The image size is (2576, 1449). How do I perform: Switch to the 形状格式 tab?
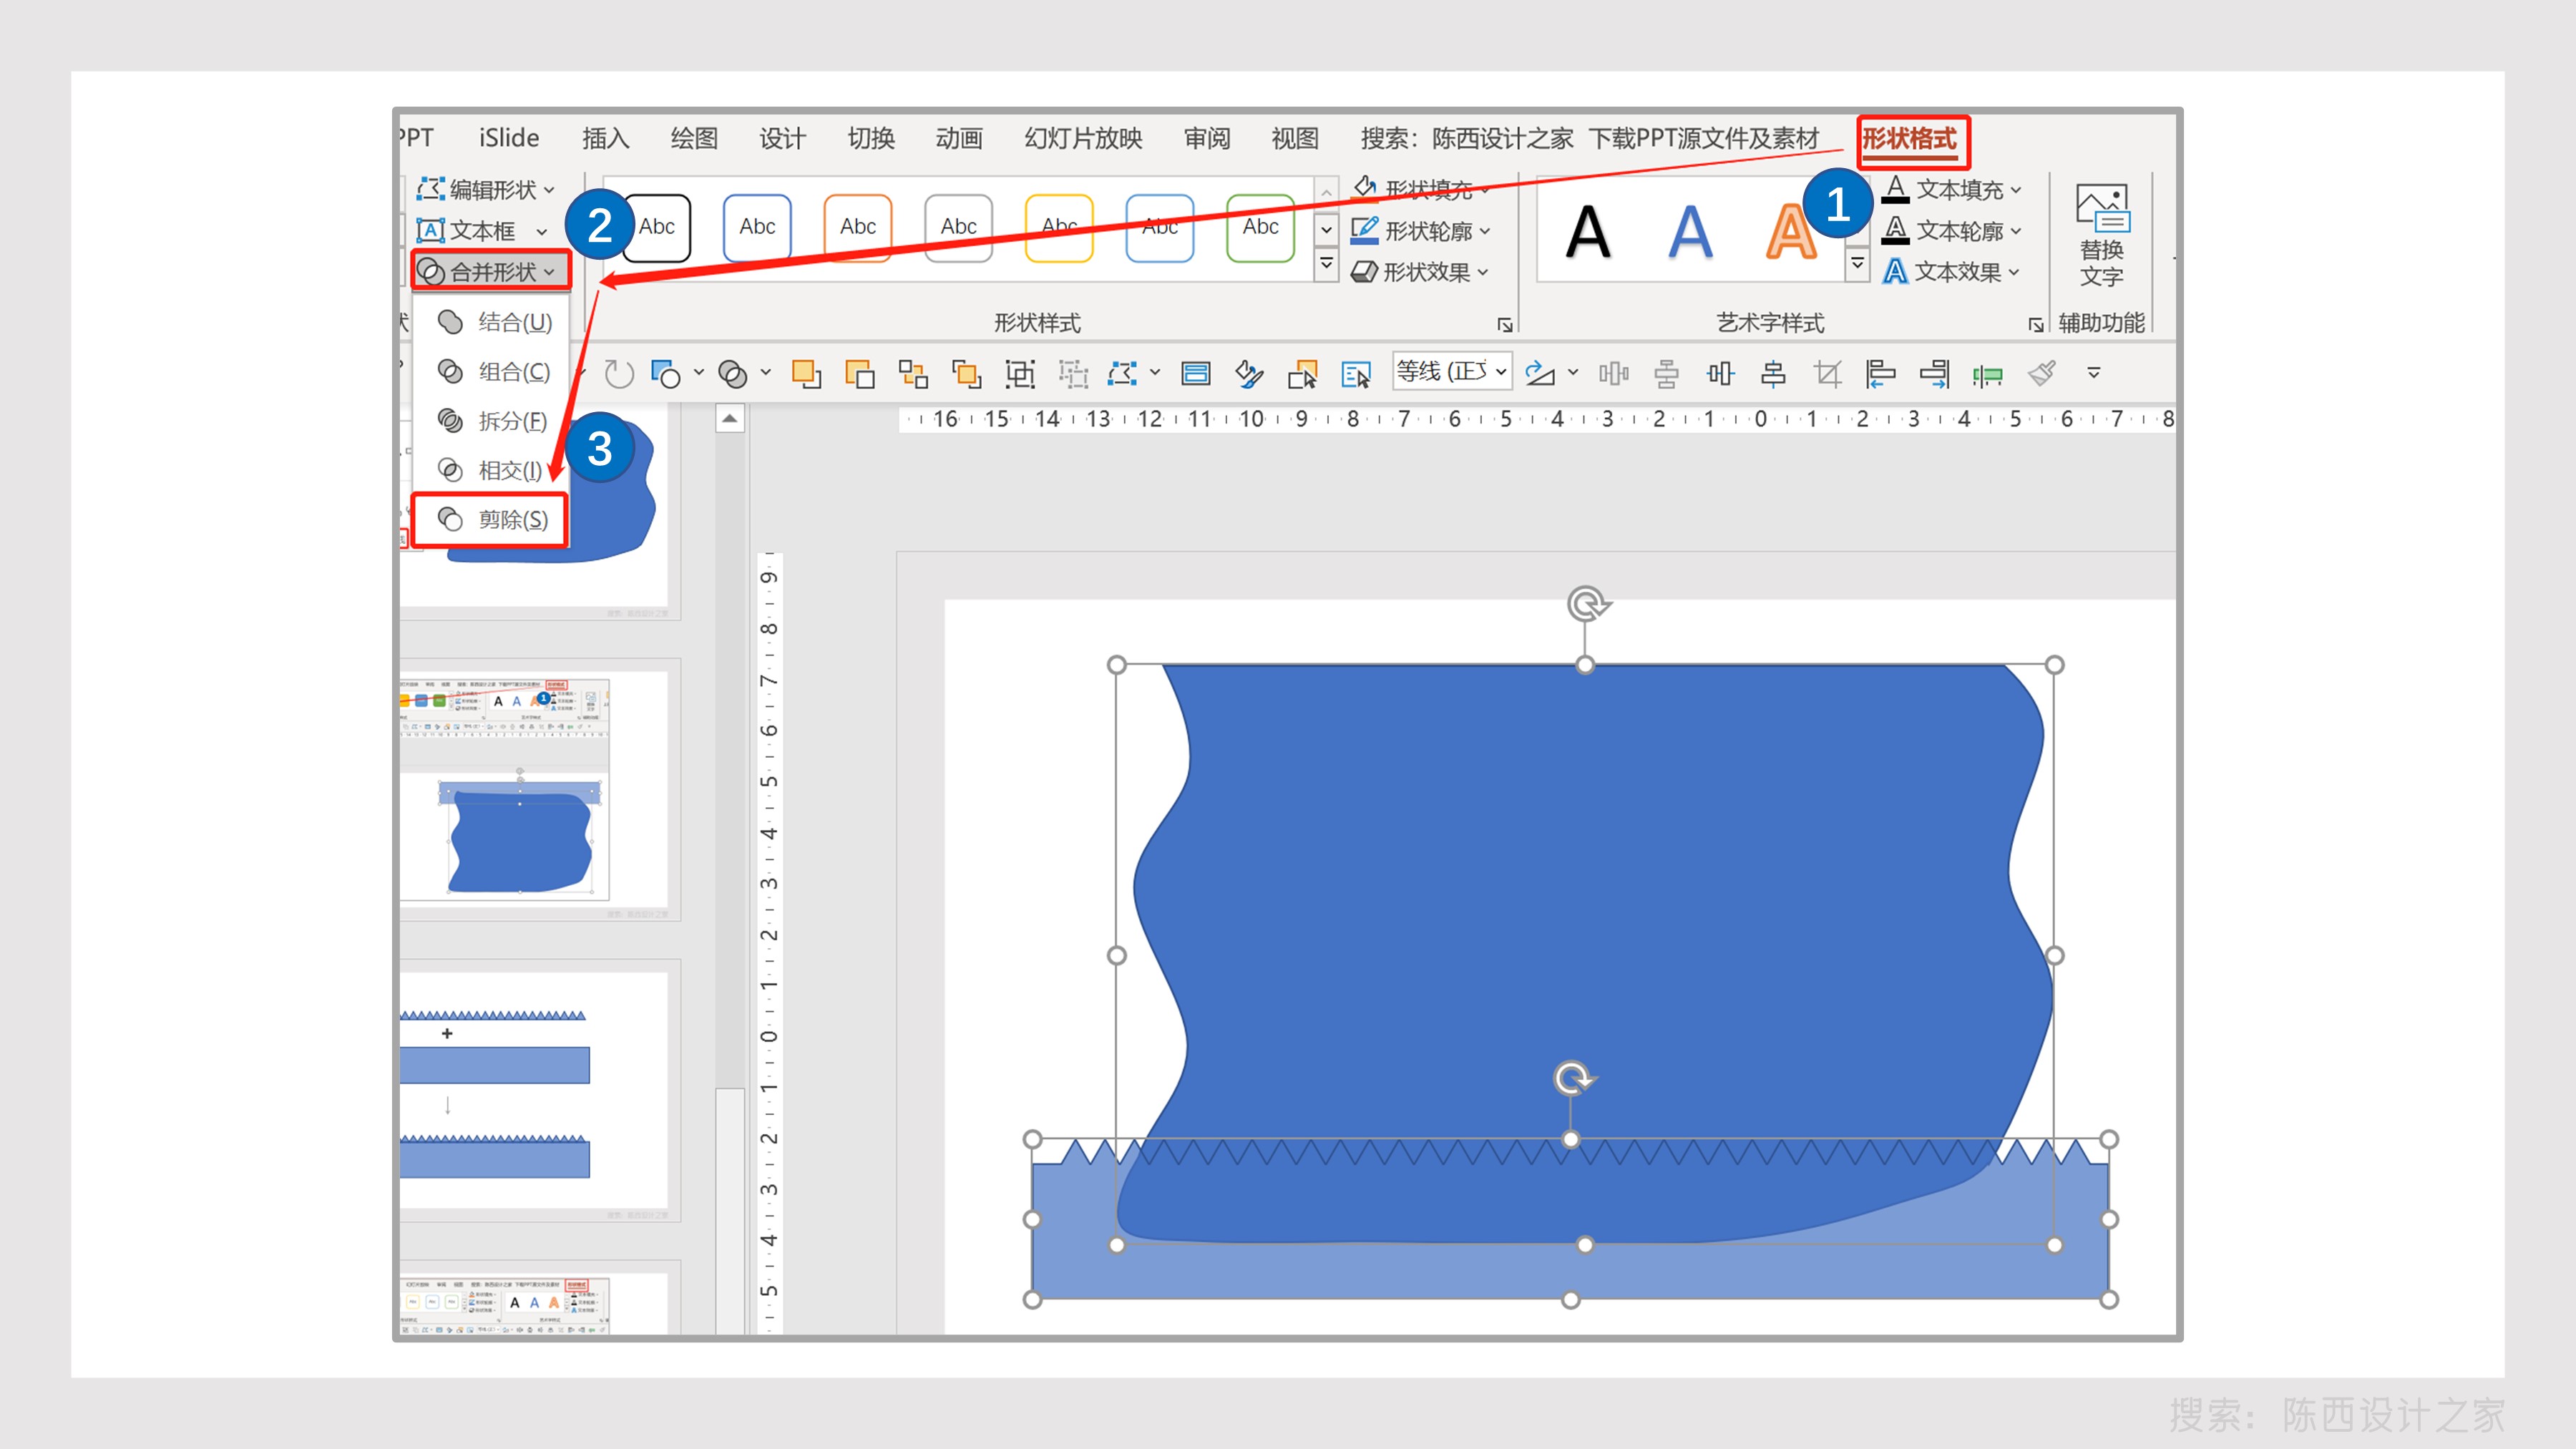pyautogui.click(x=1910, y=139)
